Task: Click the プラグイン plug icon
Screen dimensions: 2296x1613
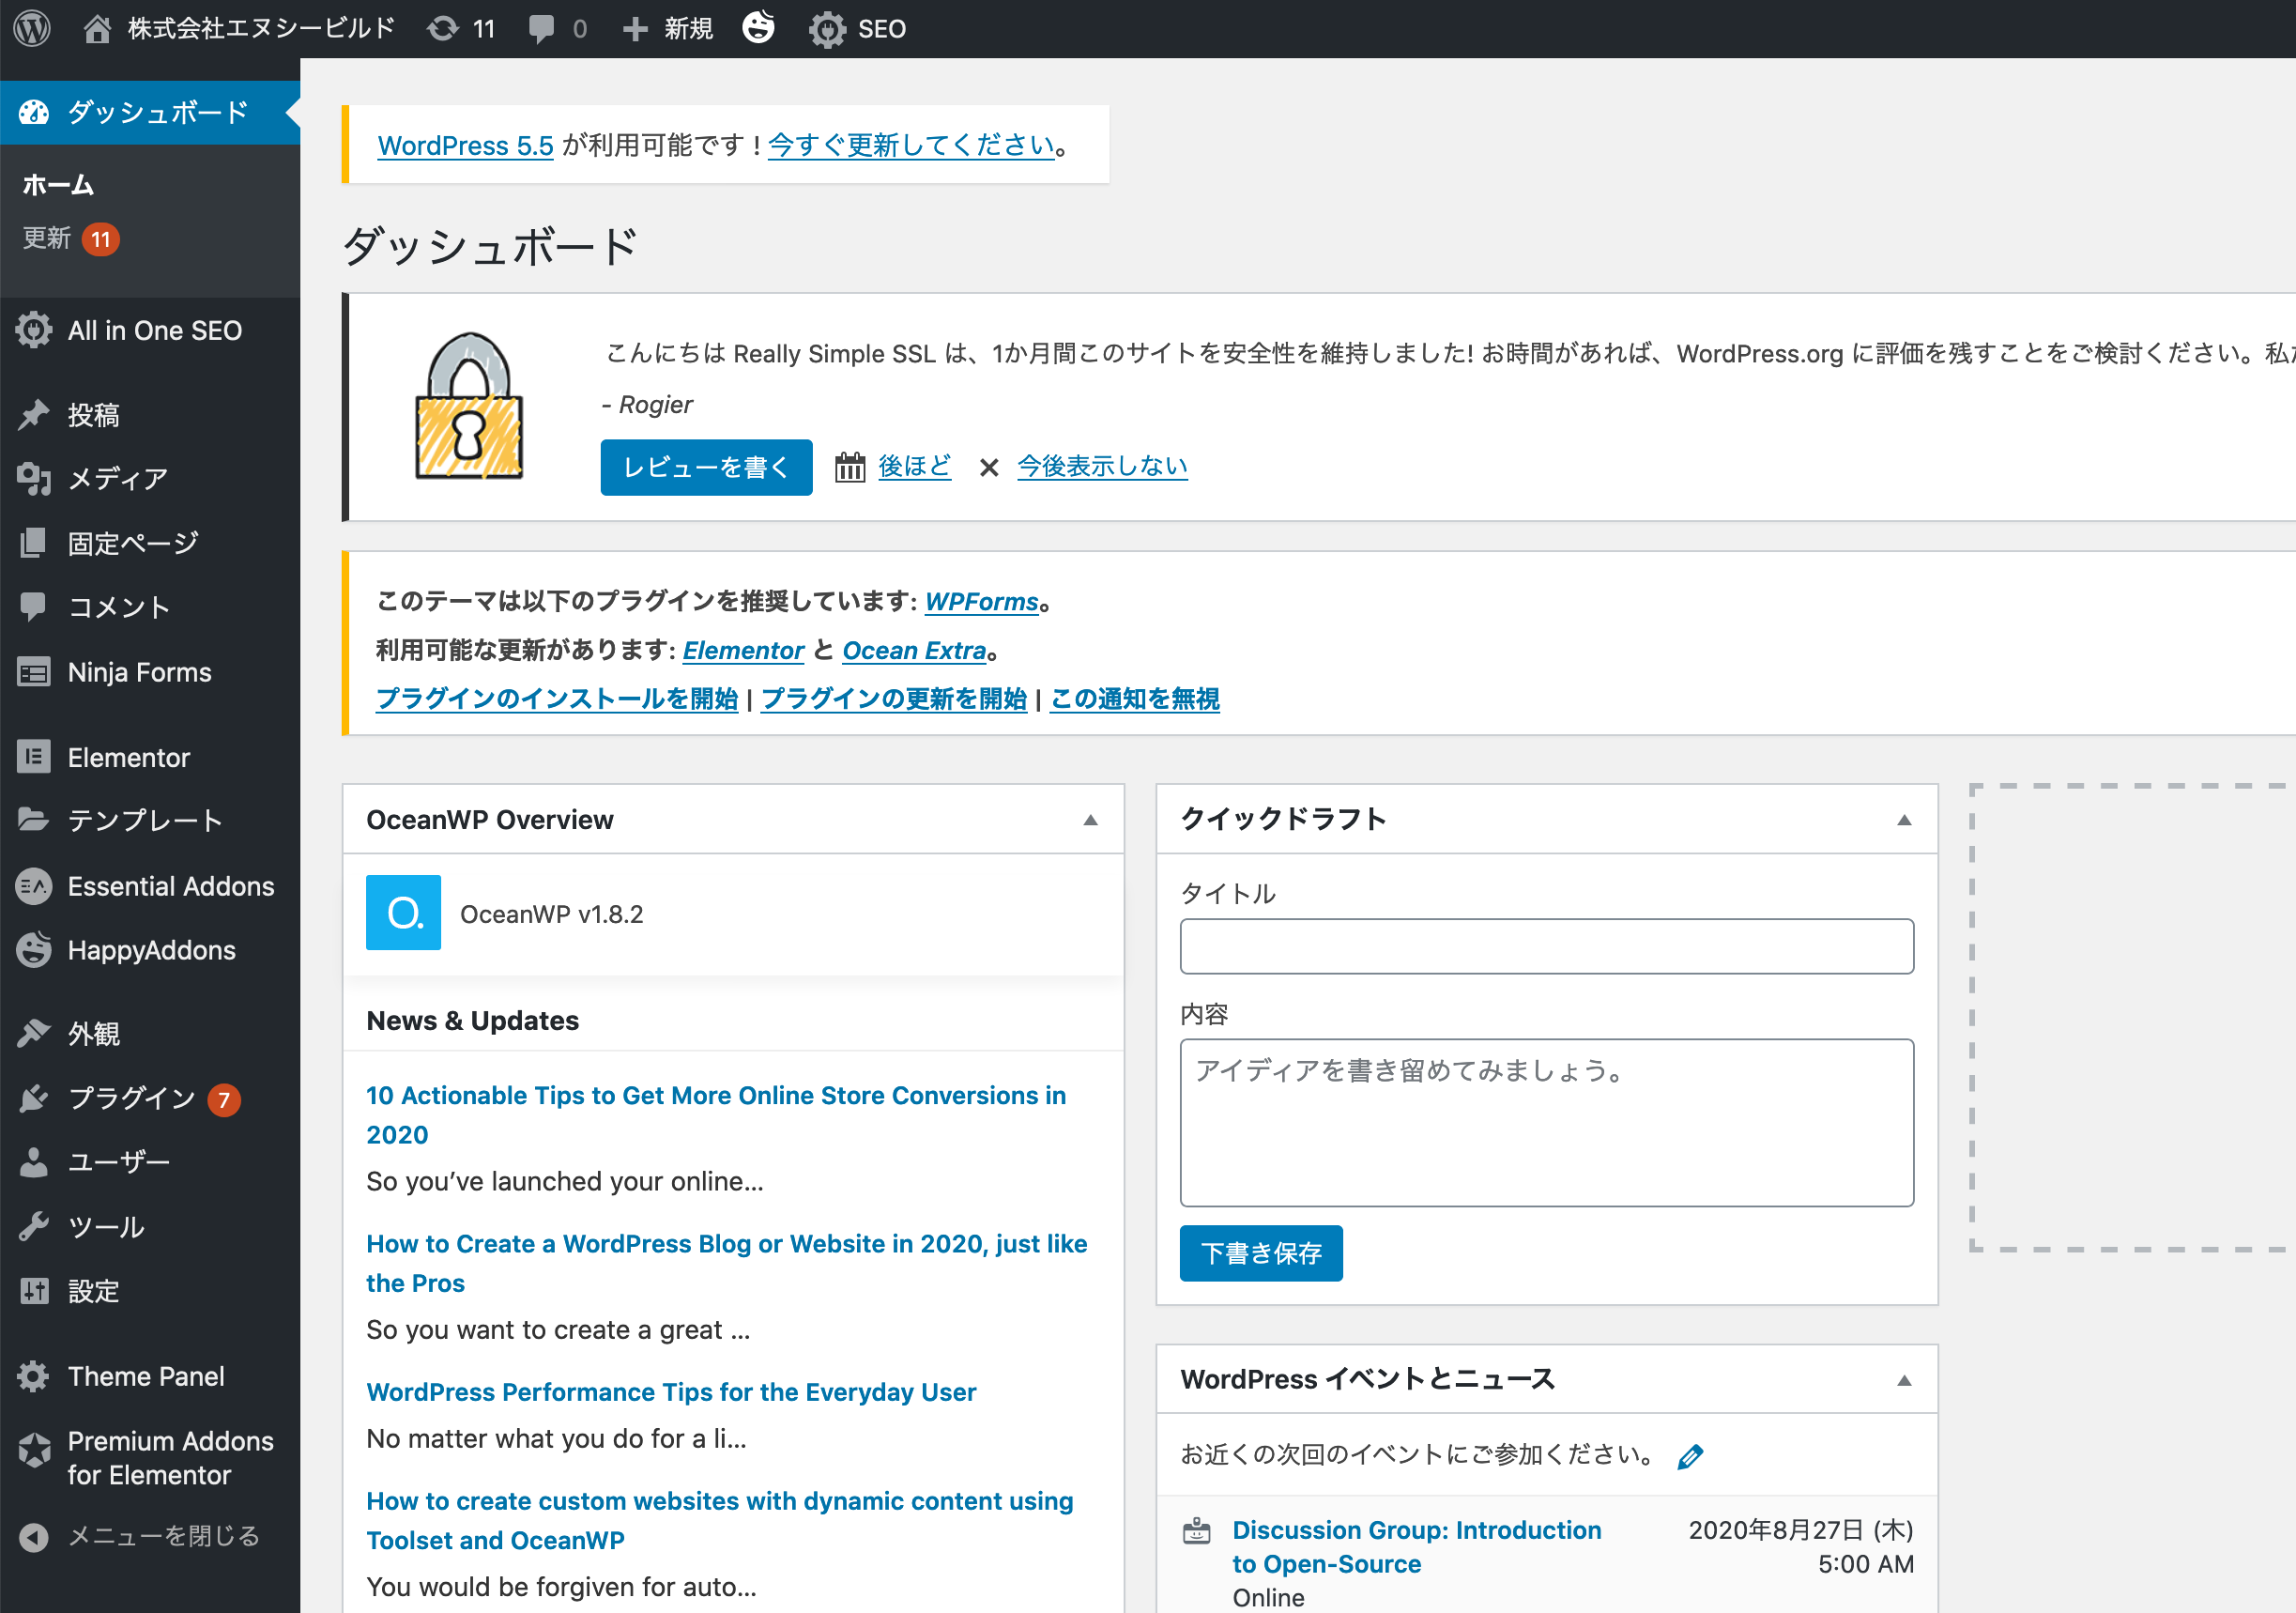Action: [34, 1098]
